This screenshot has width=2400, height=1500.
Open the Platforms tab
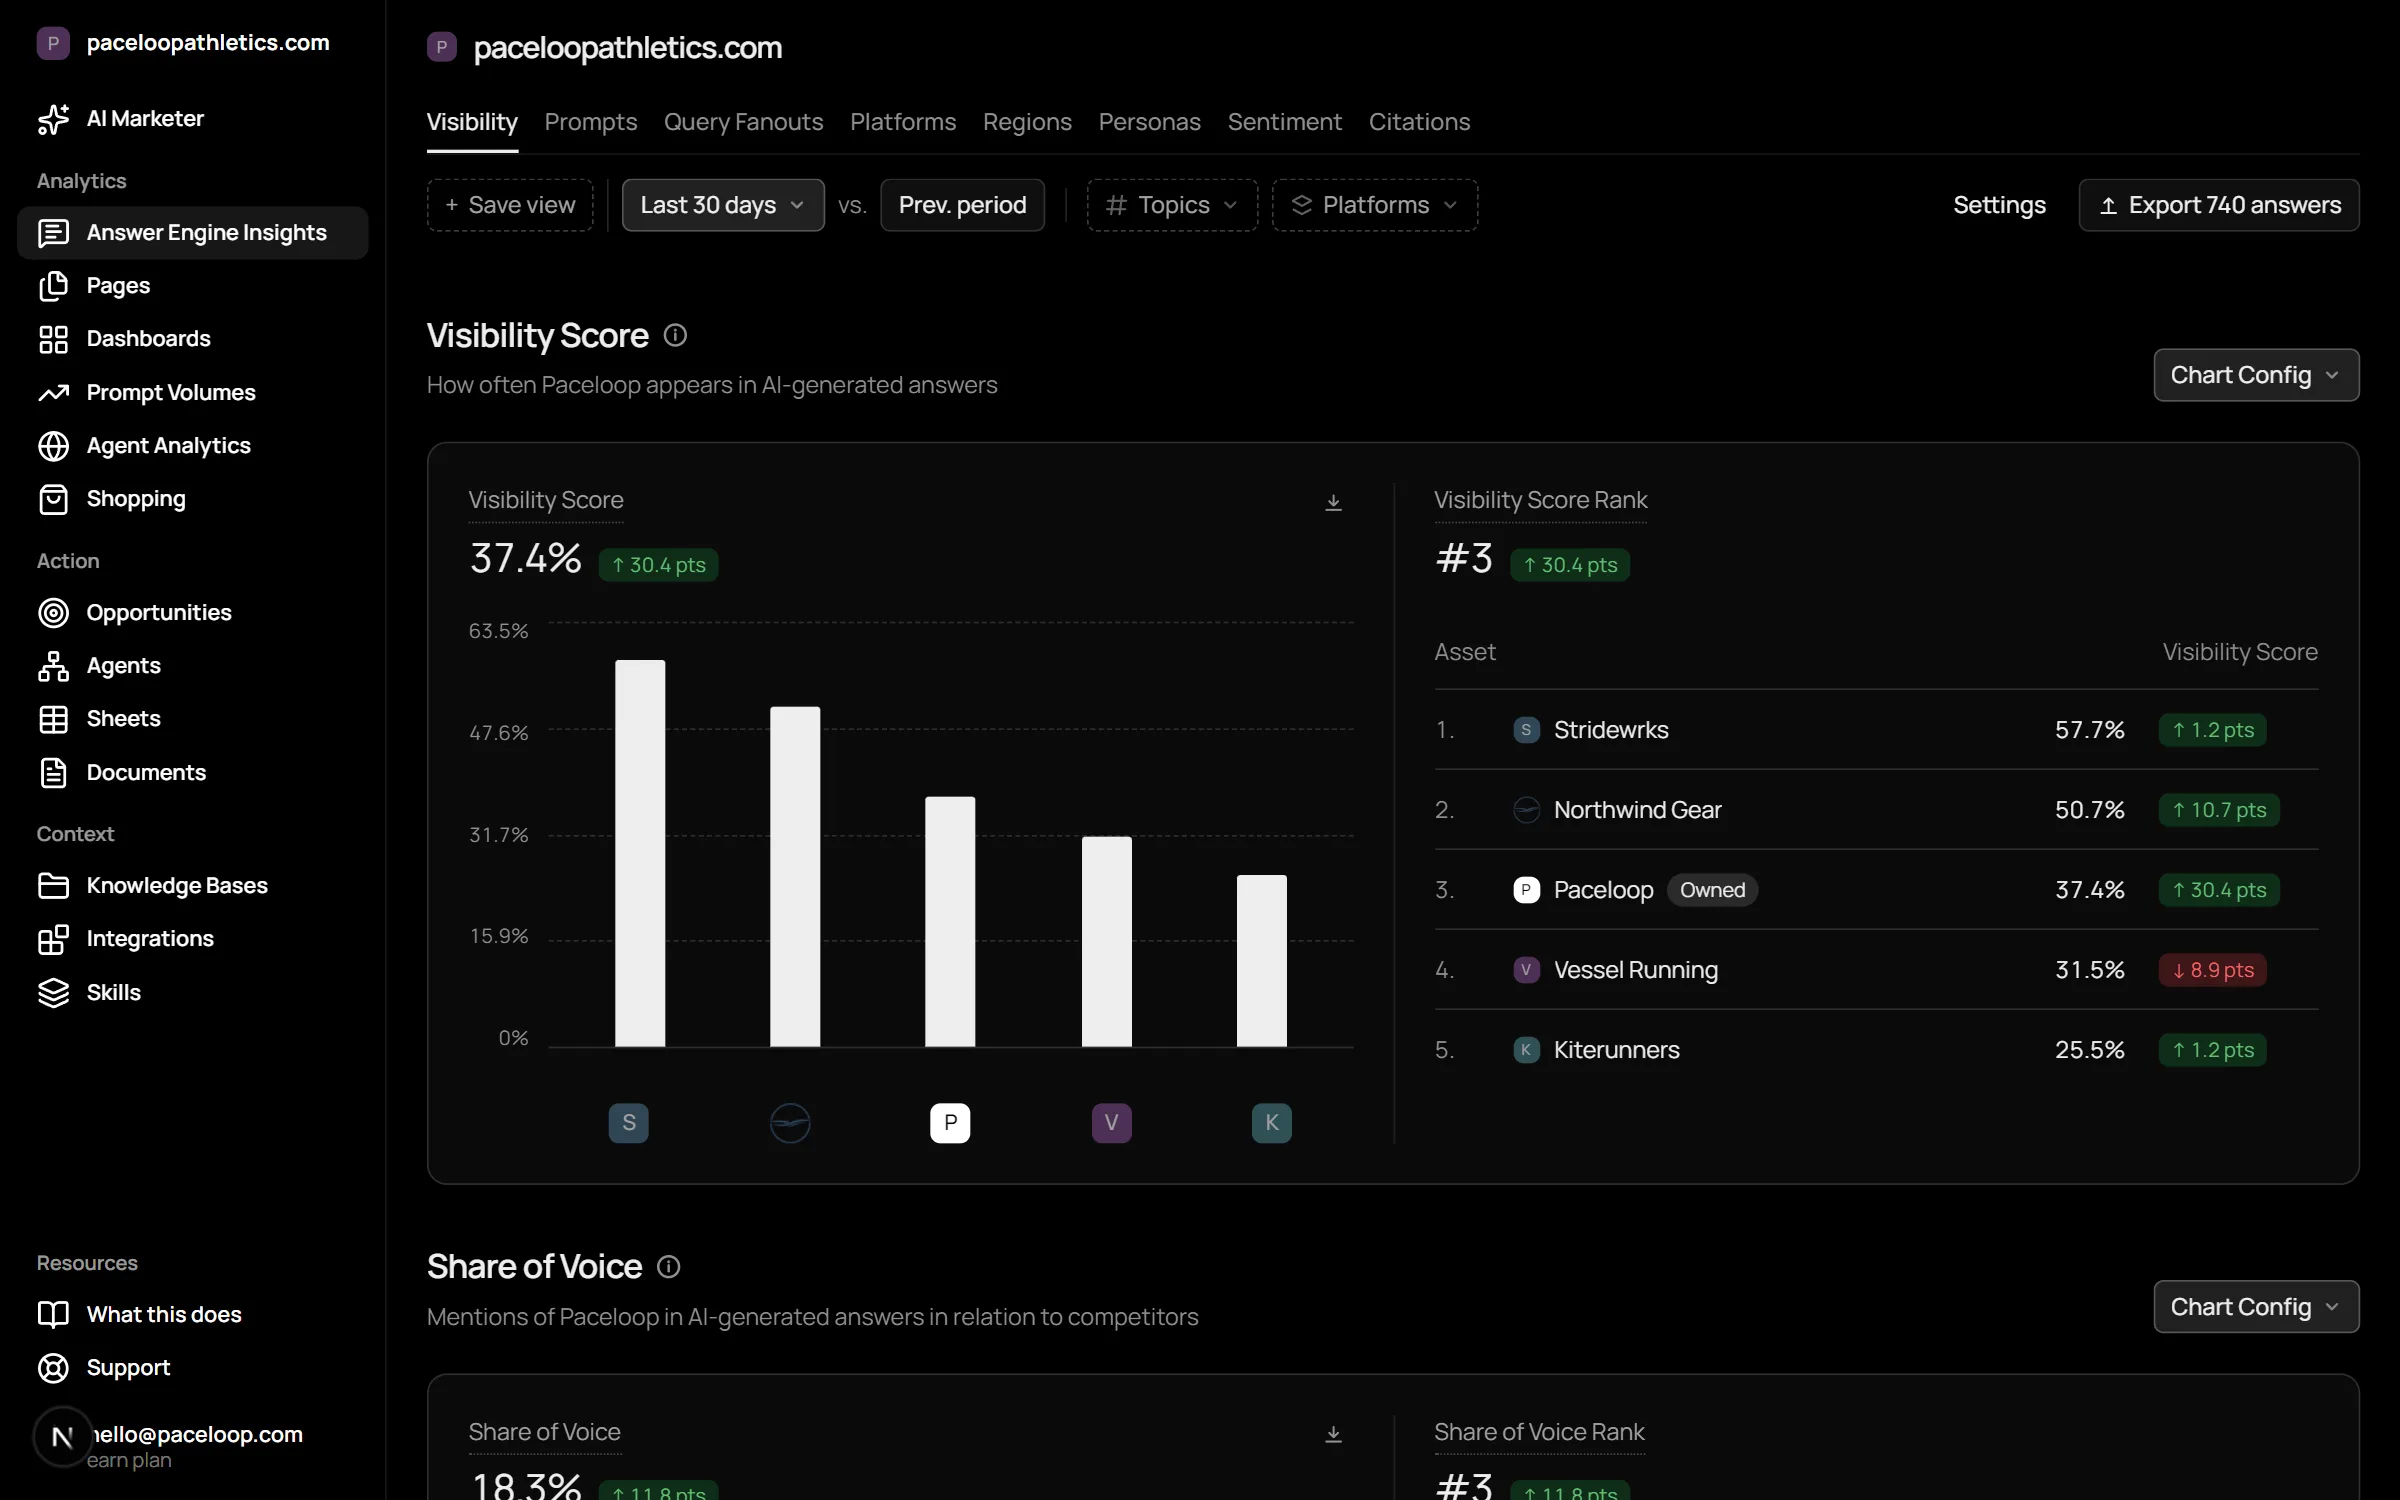coord(903,122)
